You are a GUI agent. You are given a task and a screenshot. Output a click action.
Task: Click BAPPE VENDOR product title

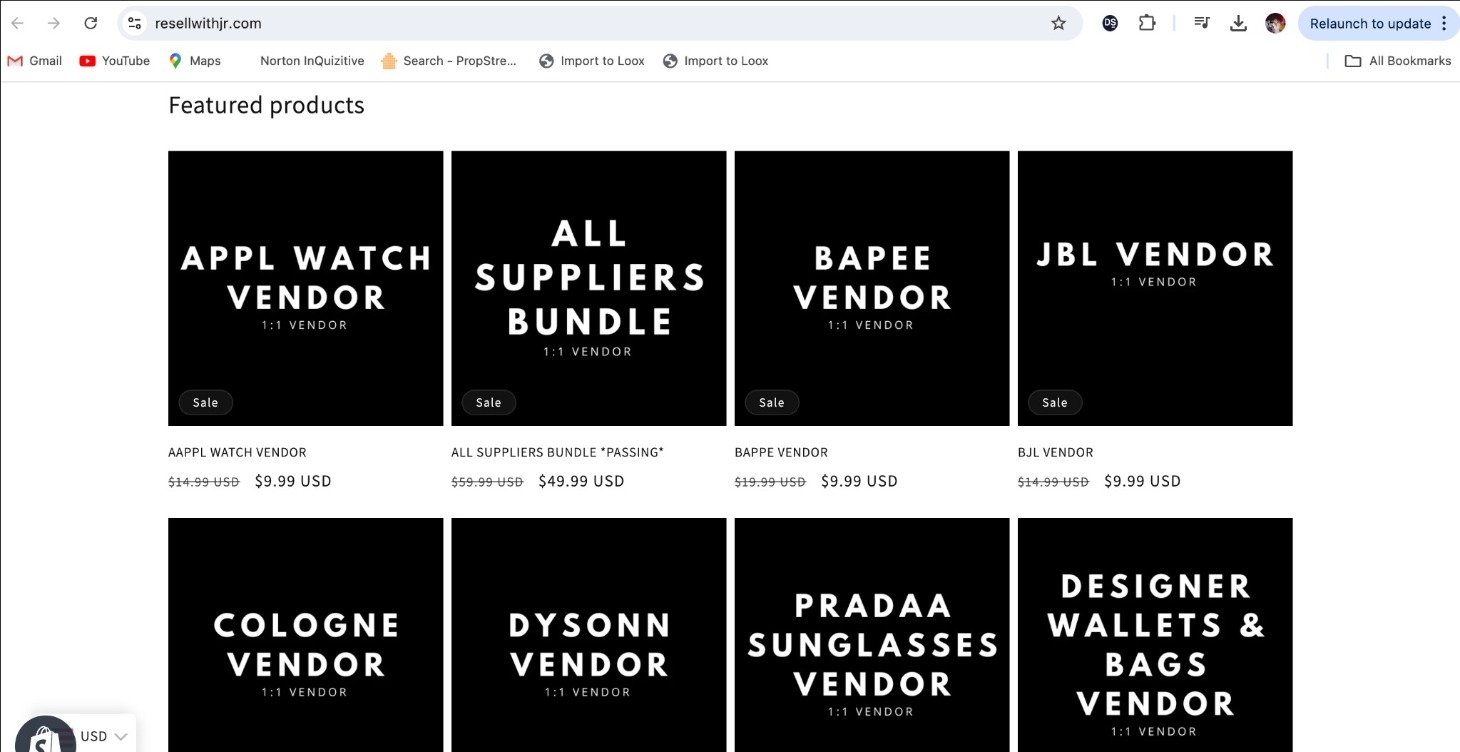[781, 452]
